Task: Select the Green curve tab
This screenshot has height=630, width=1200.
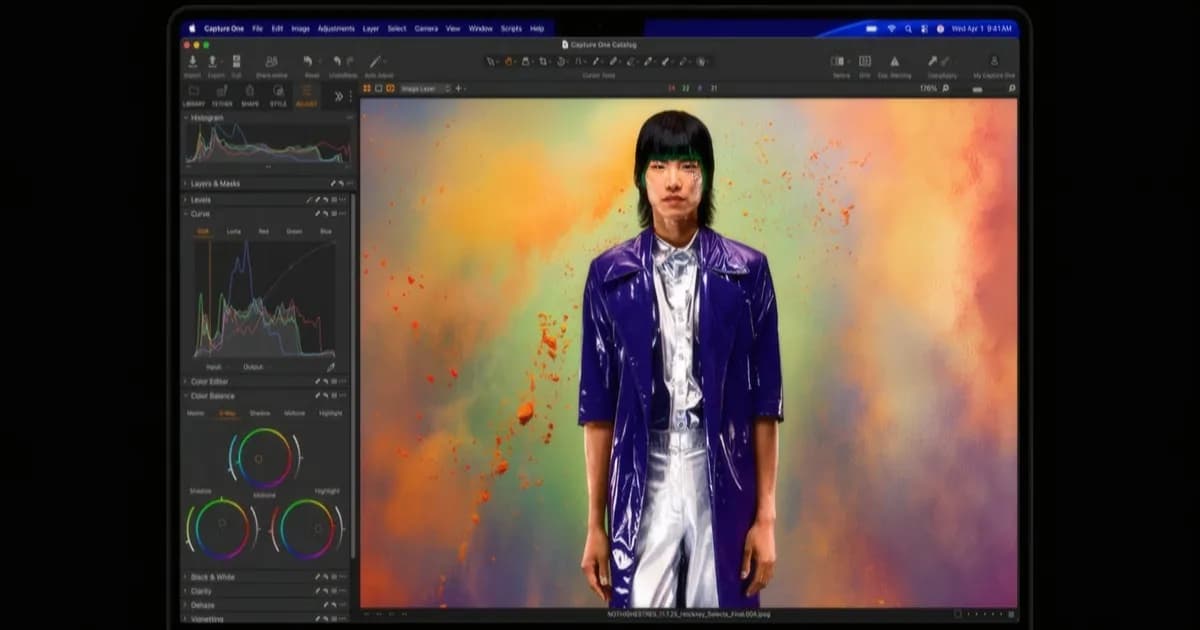Action: [x=294, y=231]
